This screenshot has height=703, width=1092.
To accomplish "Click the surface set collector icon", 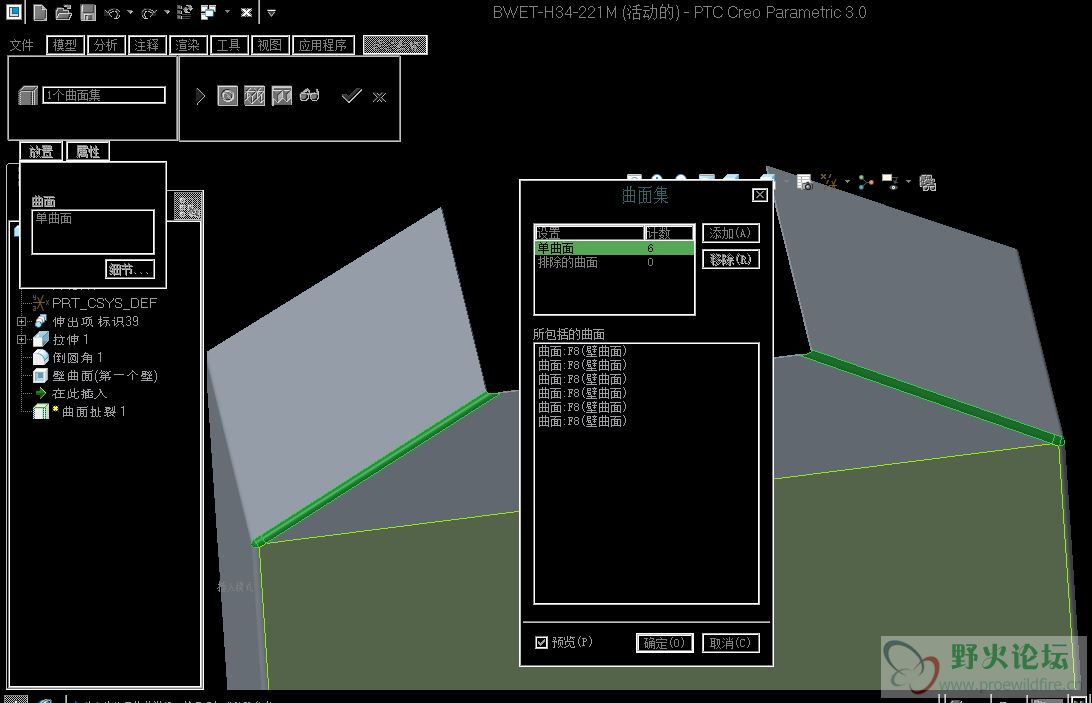I will [x=28, y=95].
